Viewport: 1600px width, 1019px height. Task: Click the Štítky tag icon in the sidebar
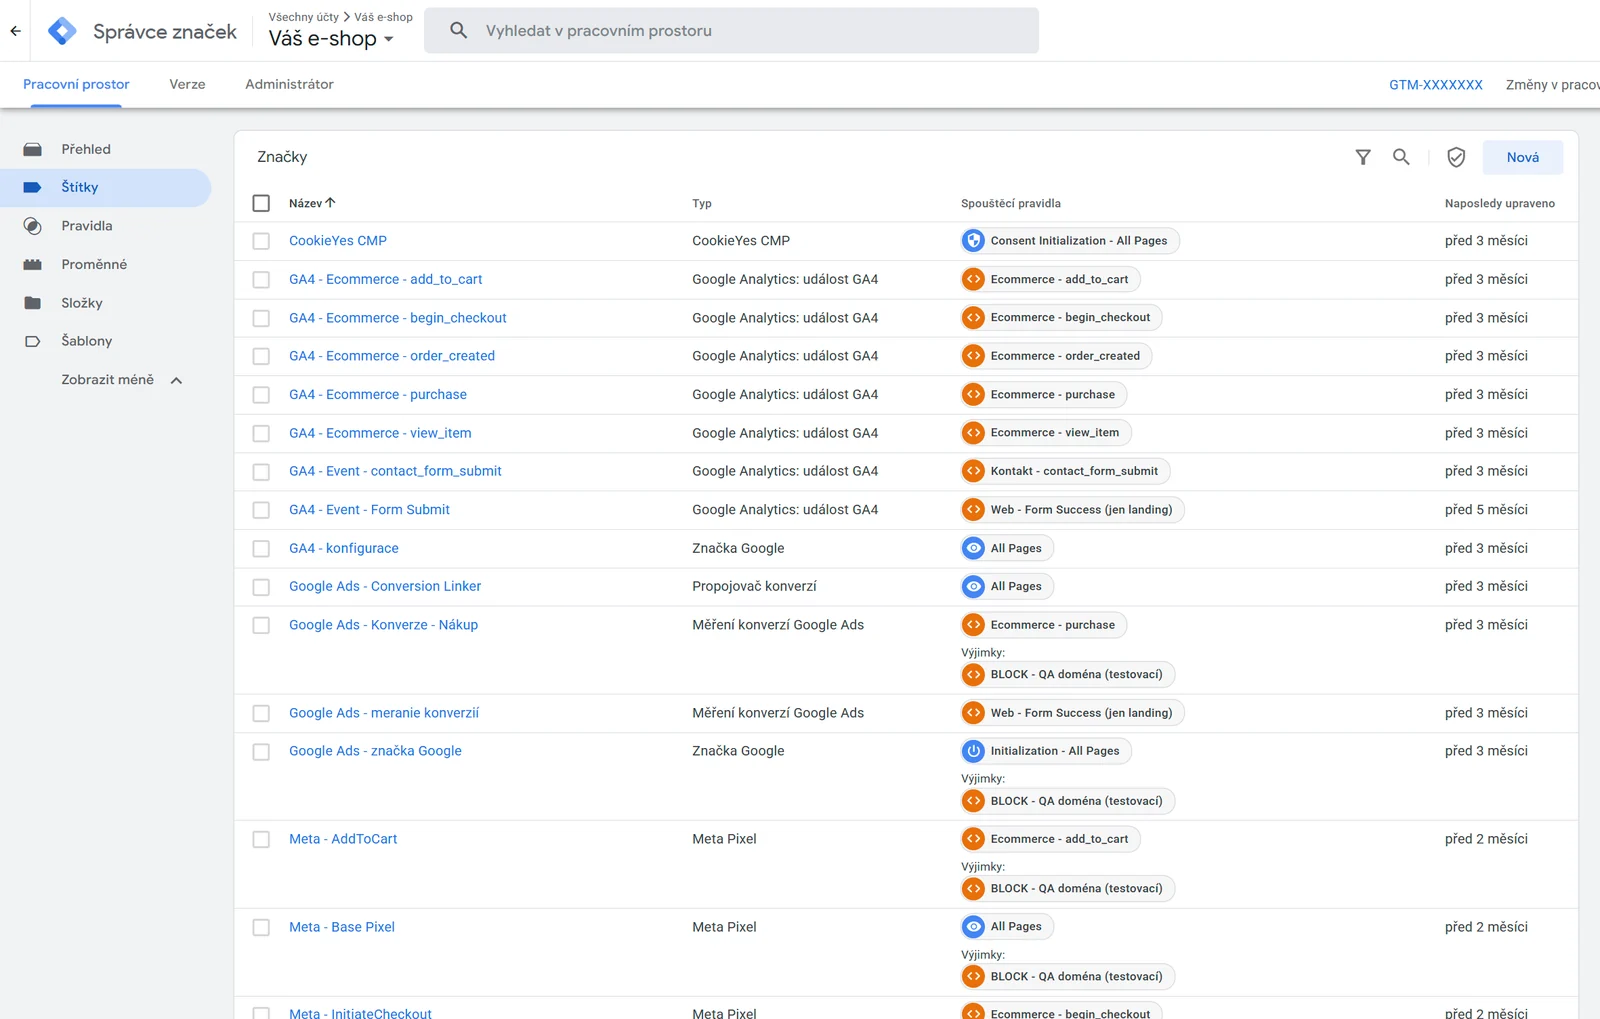[x=32, y=187]
